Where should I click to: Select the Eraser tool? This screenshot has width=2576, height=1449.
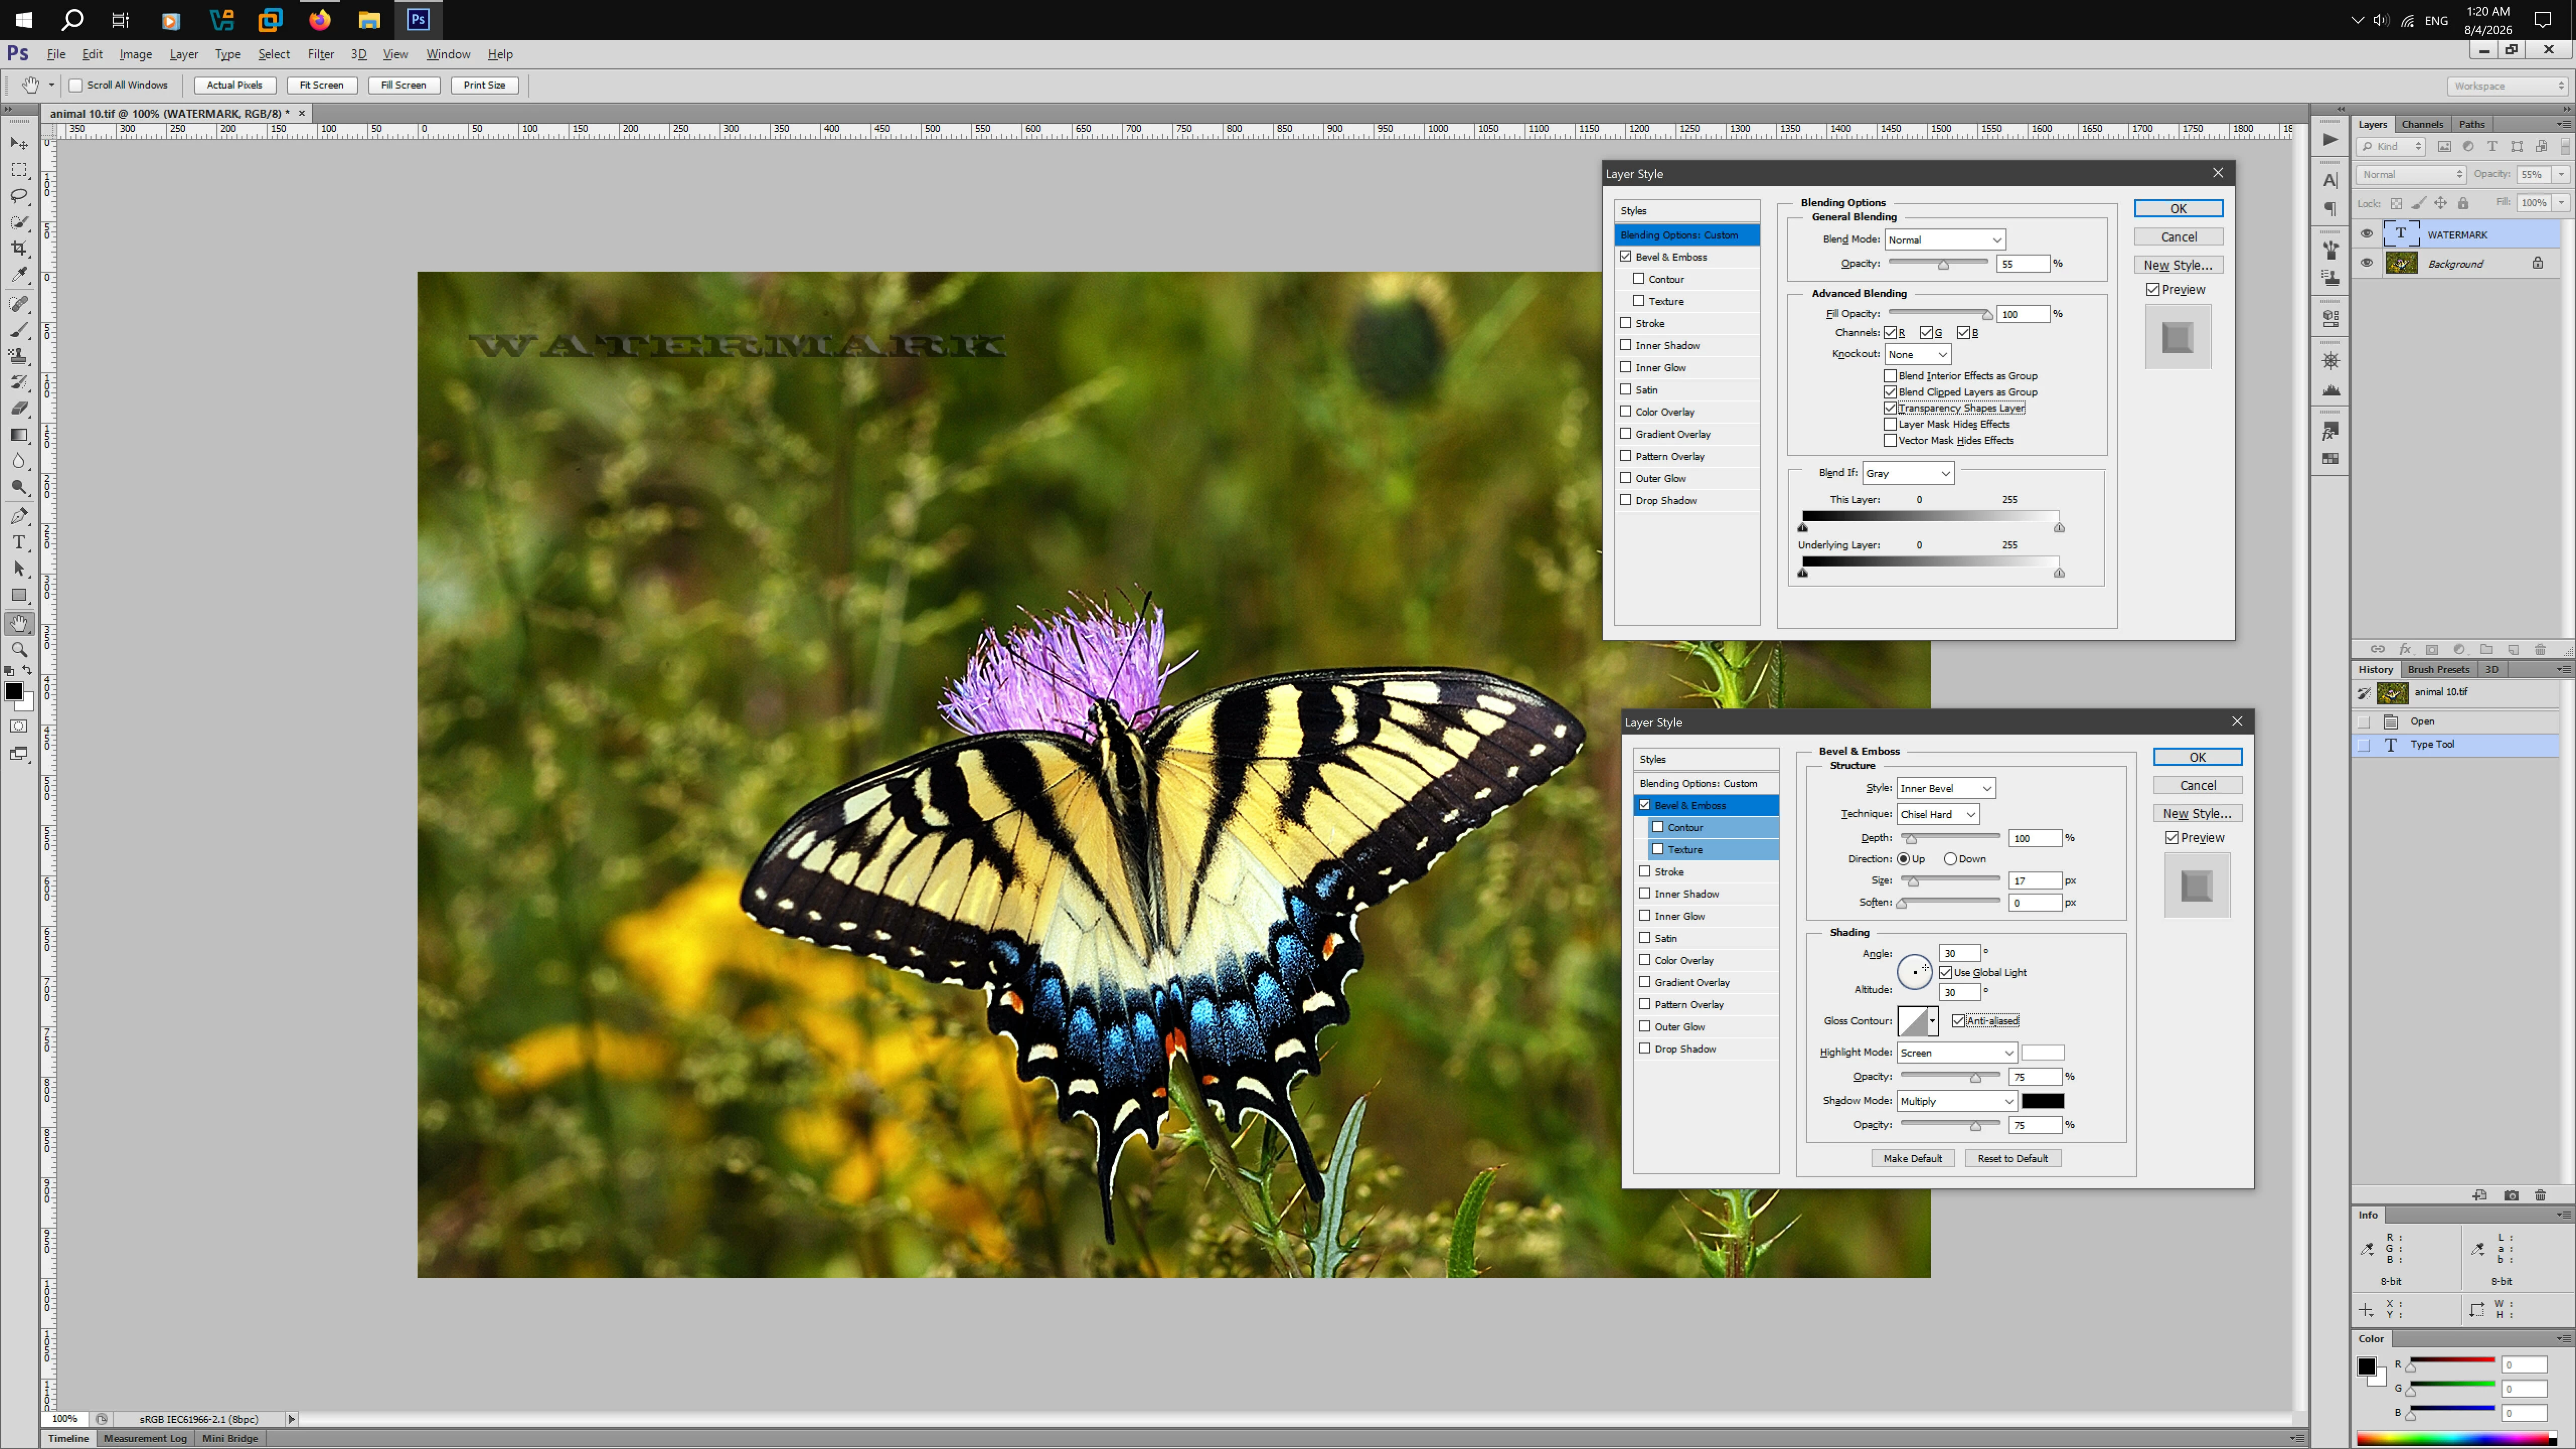click(19, 408)
